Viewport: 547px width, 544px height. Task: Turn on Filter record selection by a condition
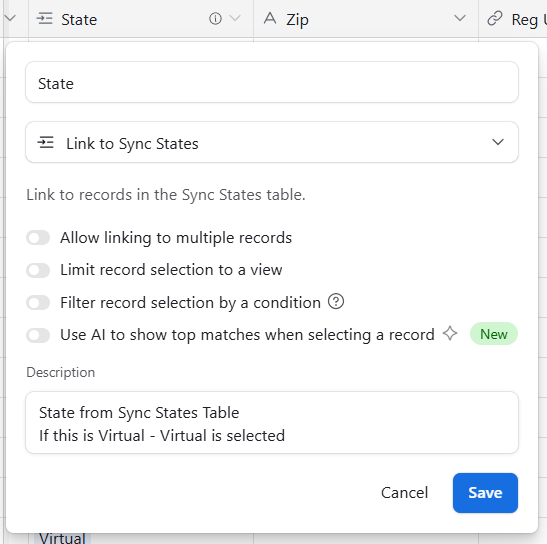38,303
